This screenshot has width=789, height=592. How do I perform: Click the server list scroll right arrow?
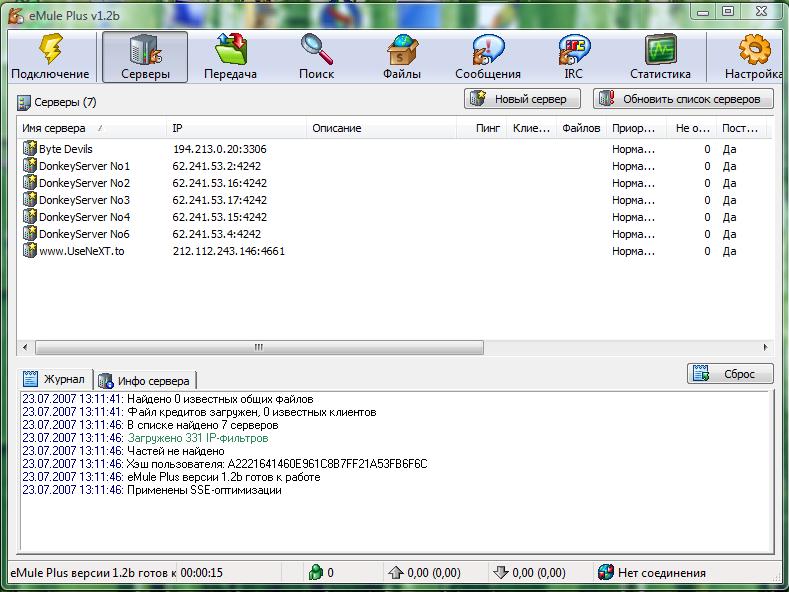[765, 347]
